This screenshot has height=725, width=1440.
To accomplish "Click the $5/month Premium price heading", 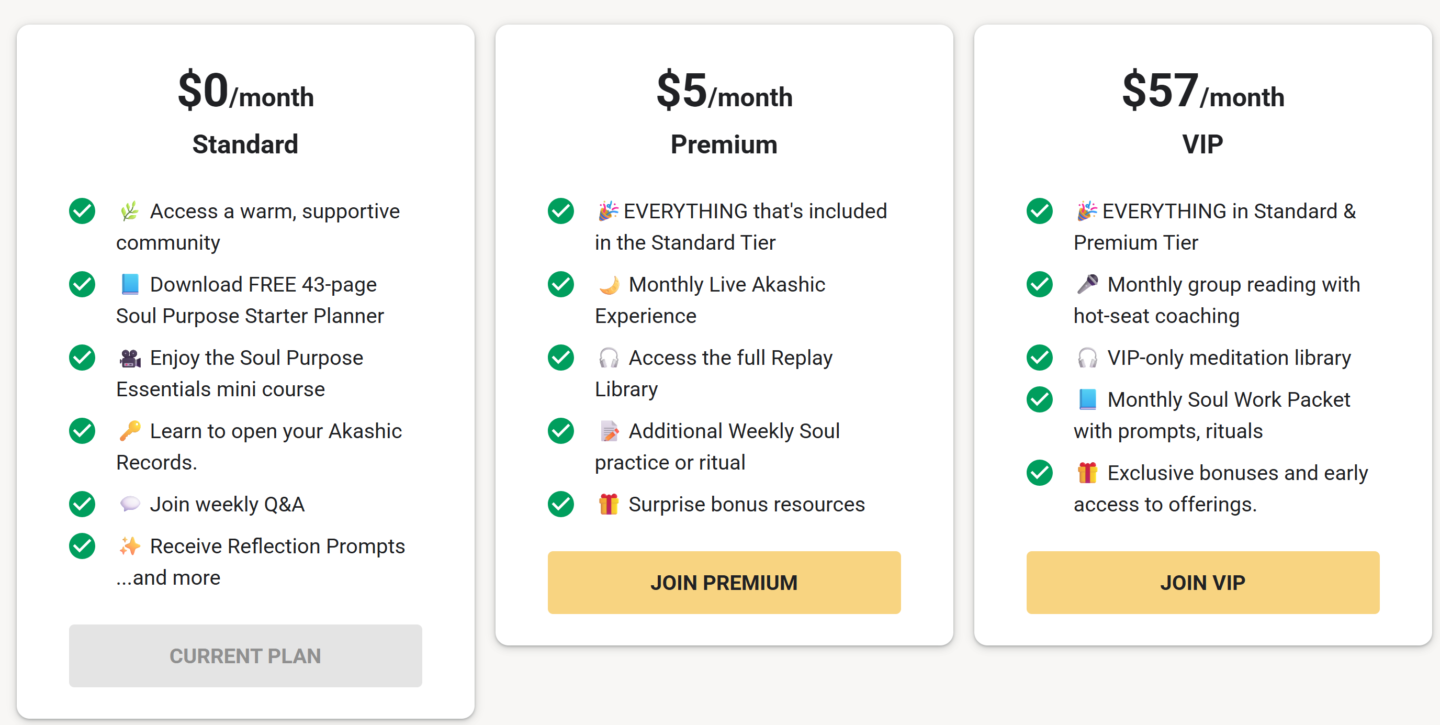I will click(724, 93).
